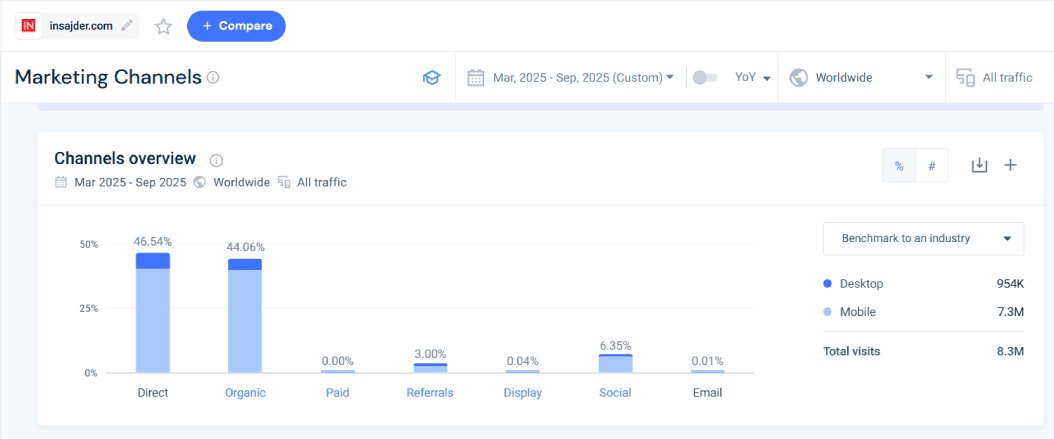Click the insajder.com site favicon
Image resolution: width=1054 pixels, height=439 pixels.
(x=30, y=26)
